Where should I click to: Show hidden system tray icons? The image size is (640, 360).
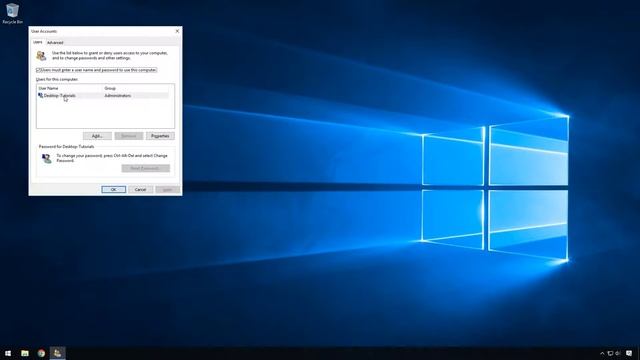click(x=602, y=353)
